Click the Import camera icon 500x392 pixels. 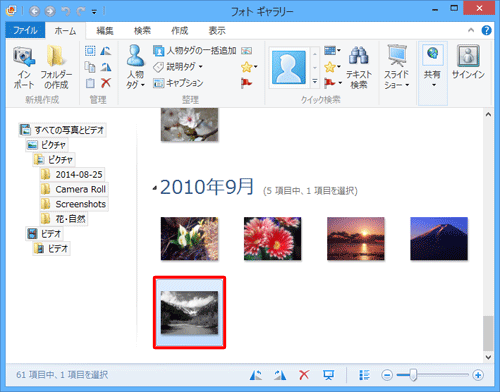point(24,56)
